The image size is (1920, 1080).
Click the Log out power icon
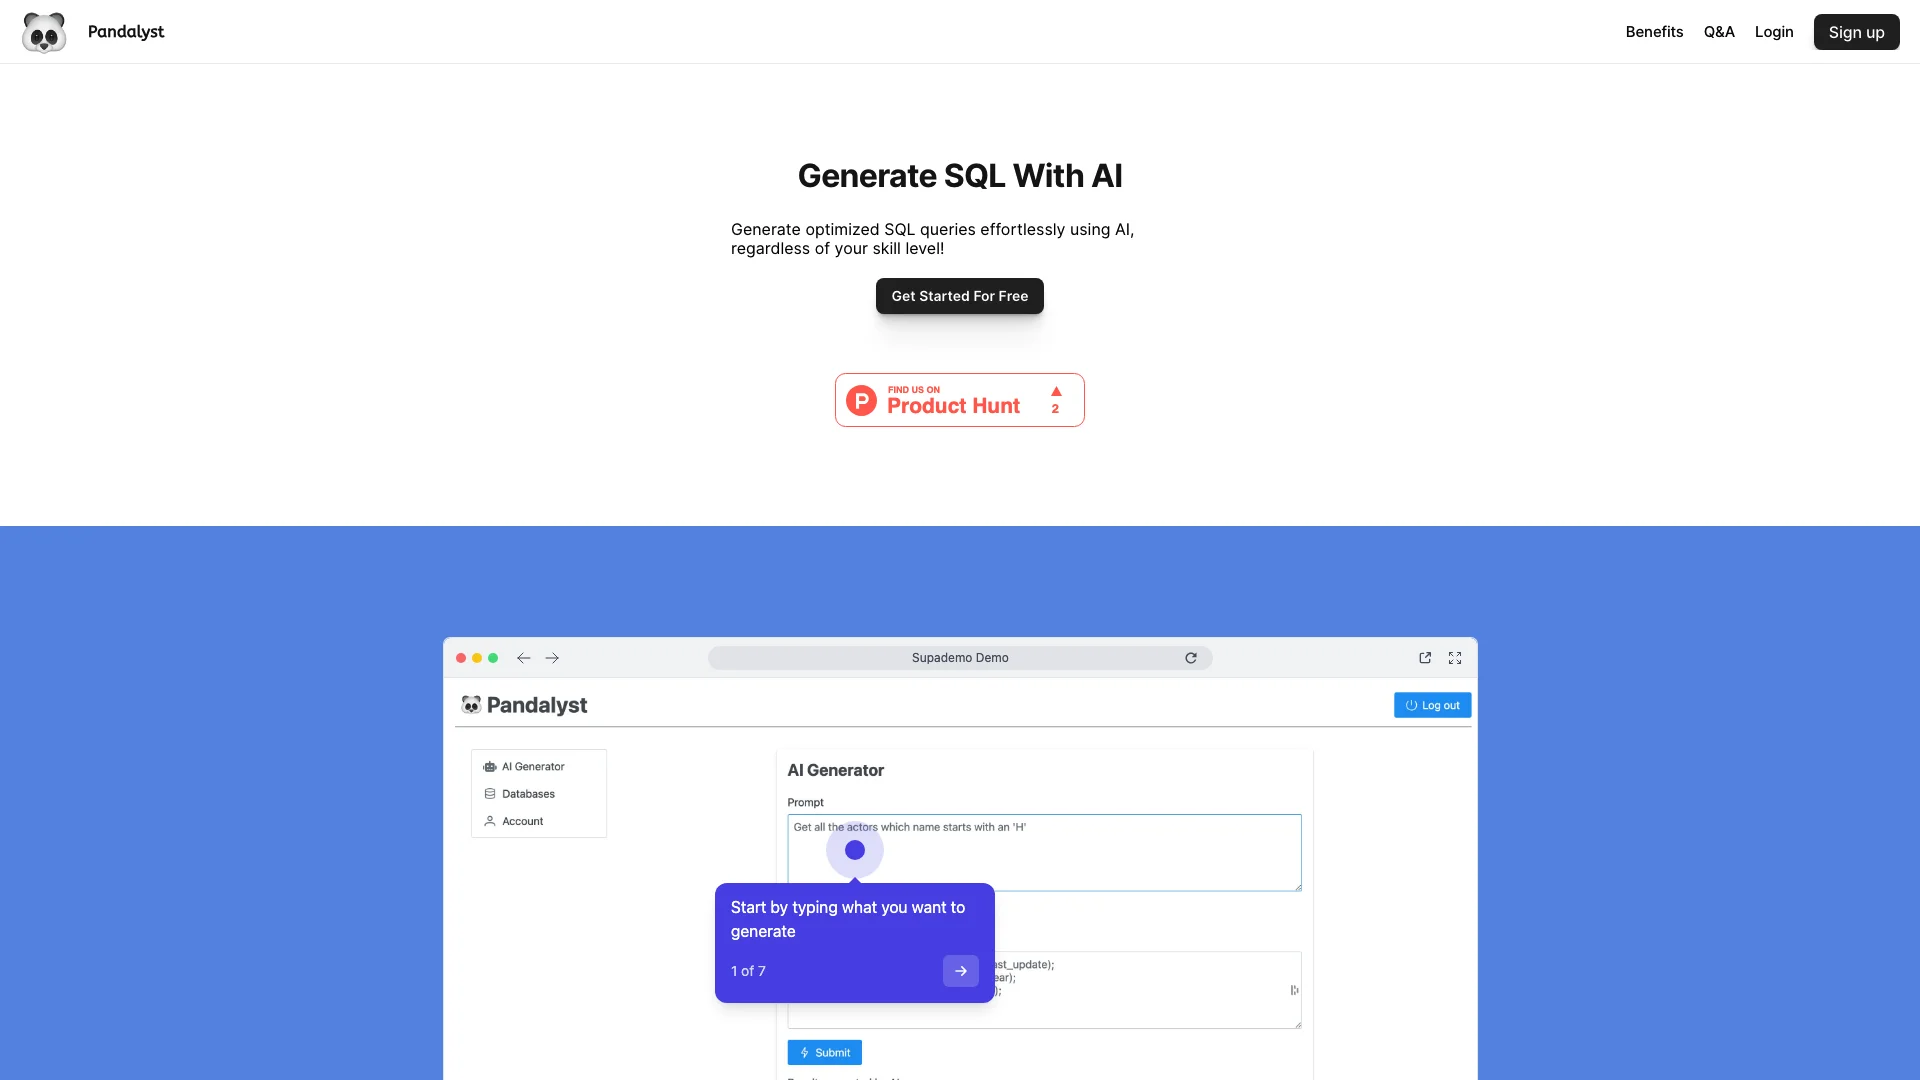pyautogui.click(x=1410, y=704)
